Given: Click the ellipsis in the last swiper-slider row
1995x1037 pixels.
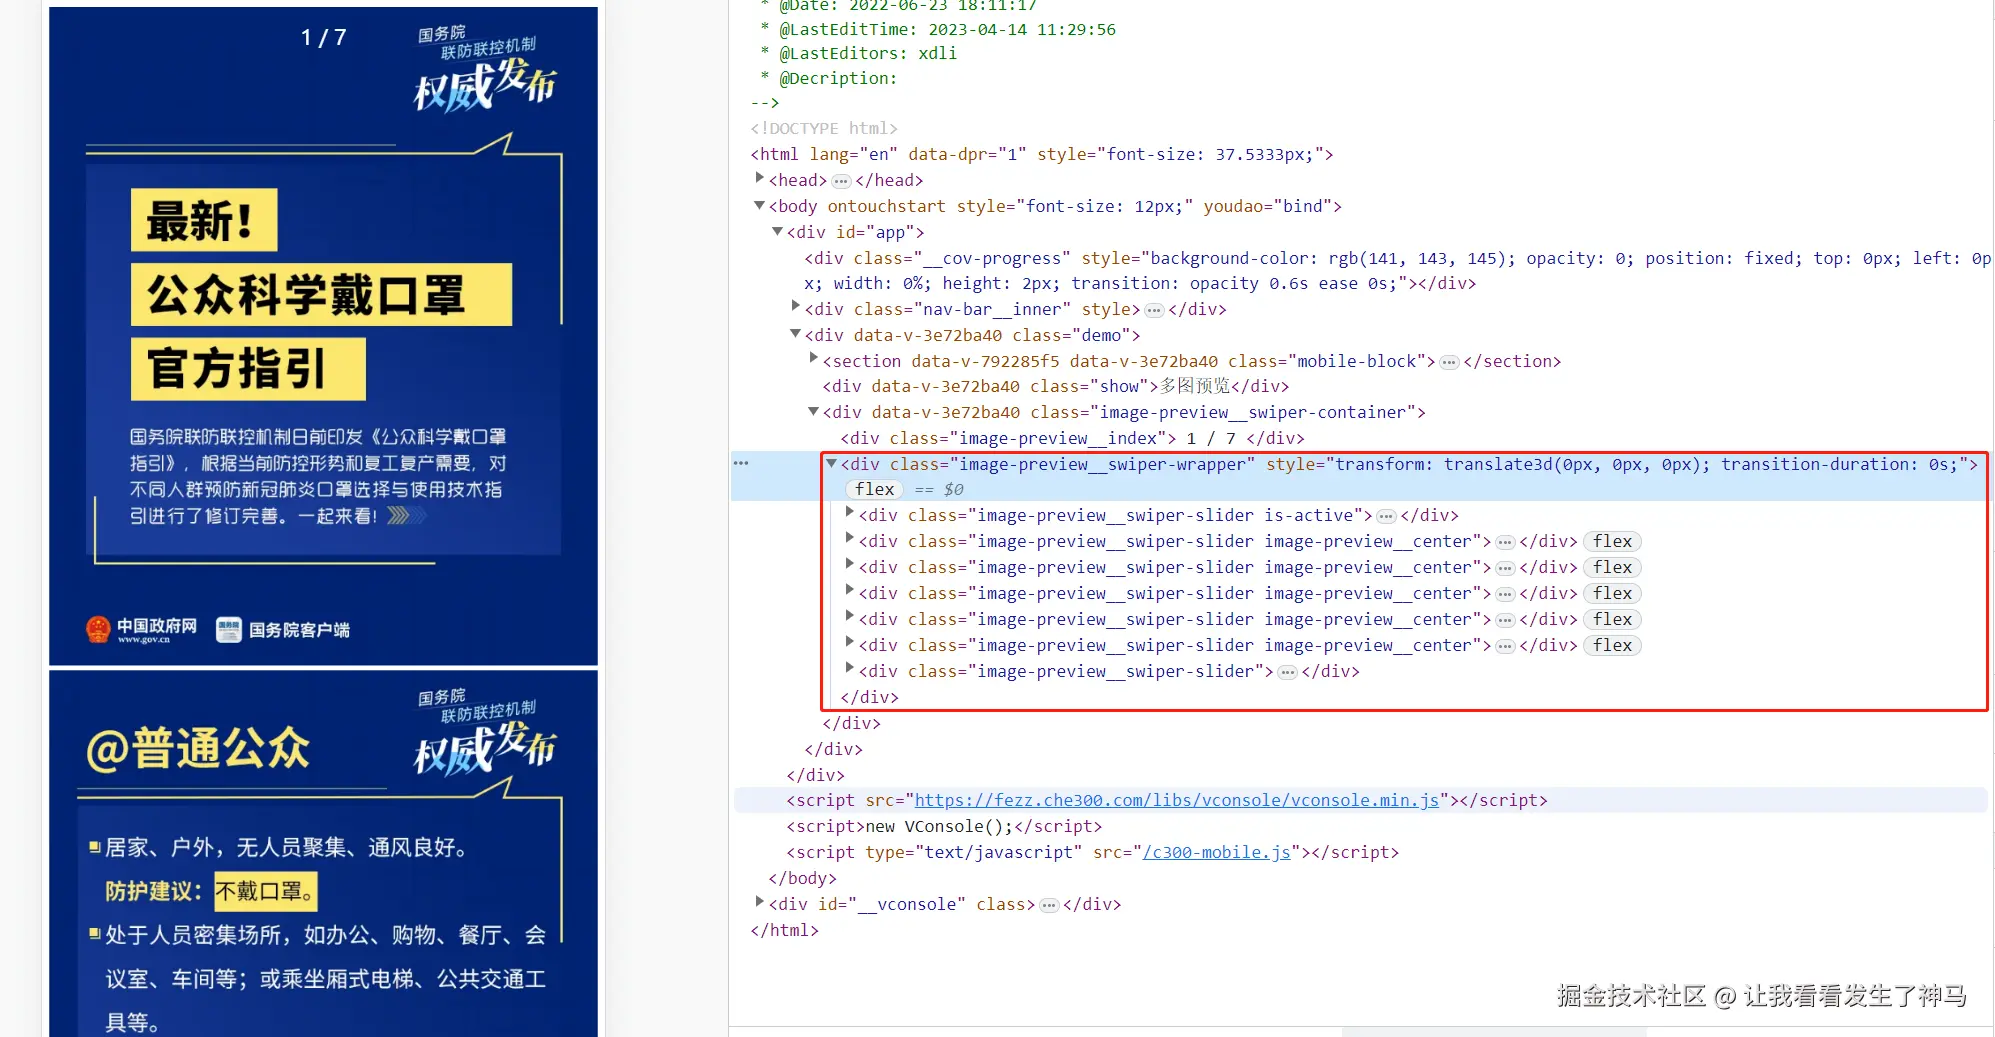Looking at the screenshot, I should click(x=1288, y=673).
